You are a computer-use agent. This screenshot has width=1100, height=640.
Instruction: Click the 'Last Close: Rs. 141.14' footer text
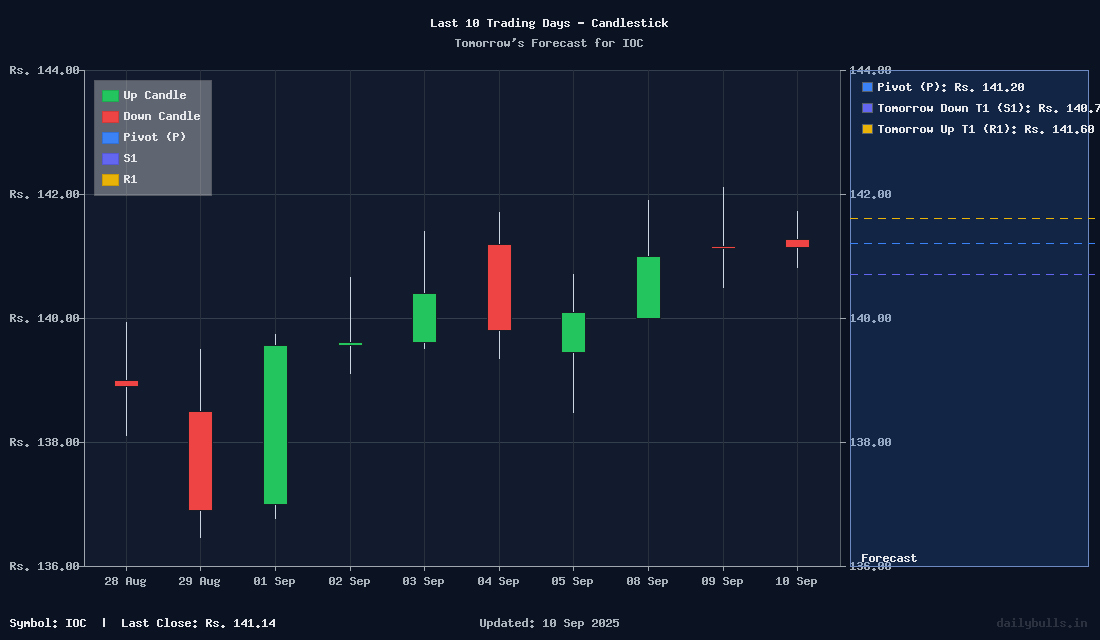click(199, 623)
